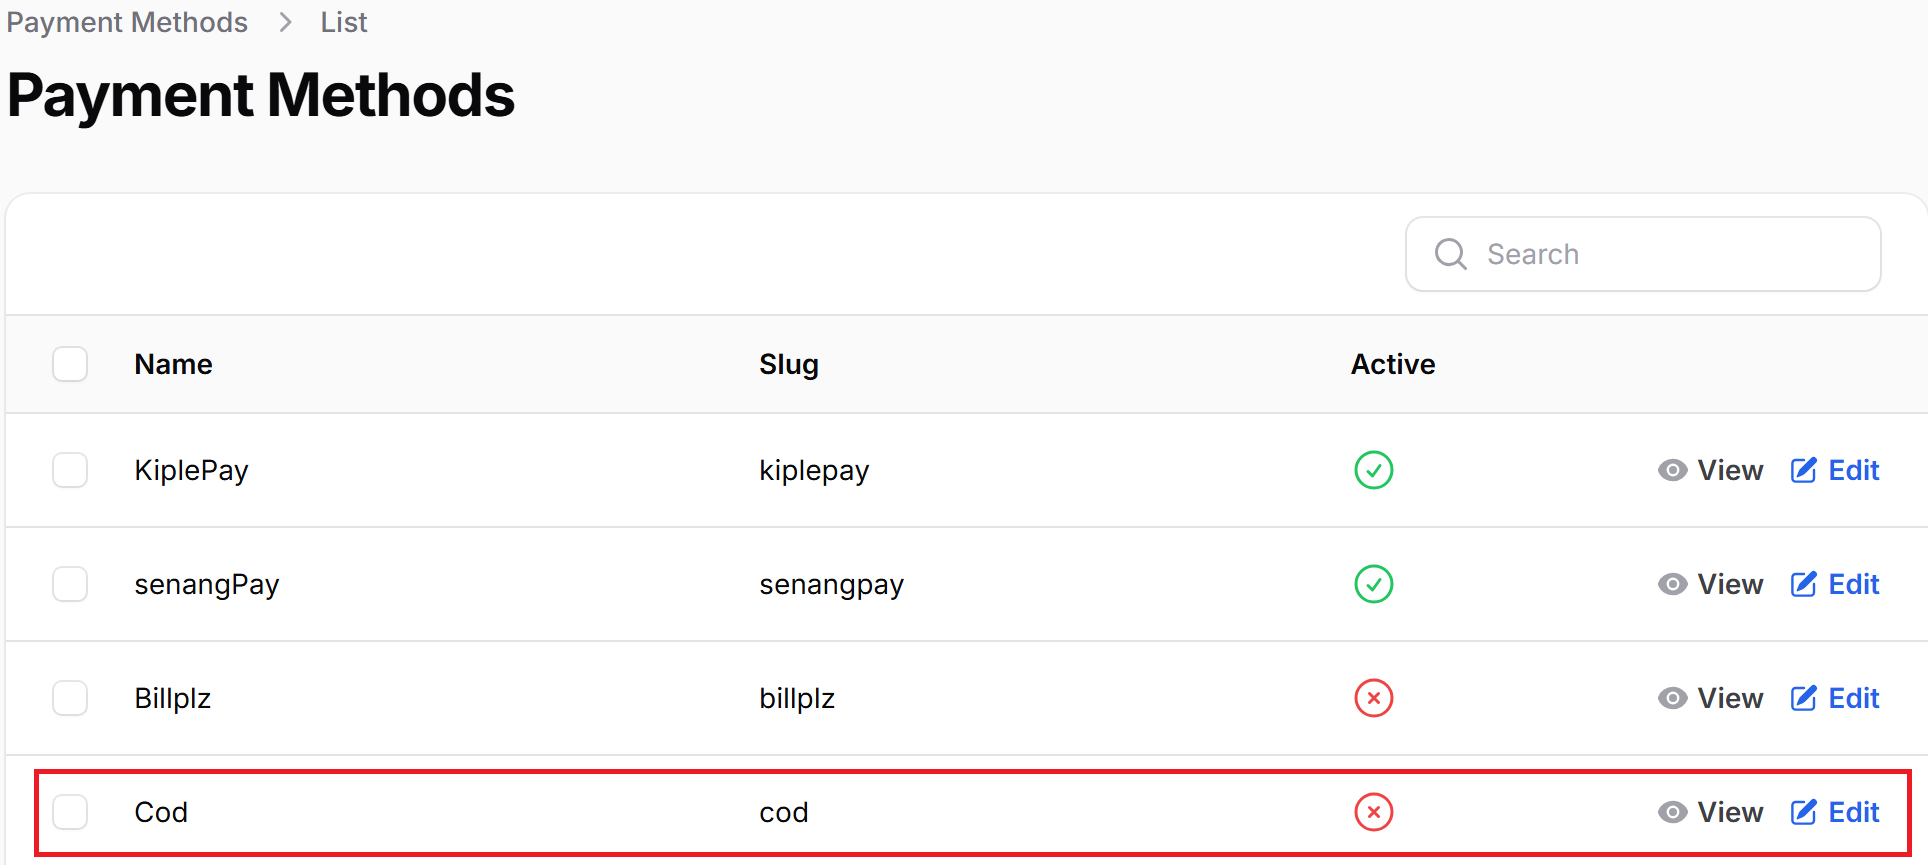Select the Billplz row checkbox

pyautogui.click(x=70, y=698)
